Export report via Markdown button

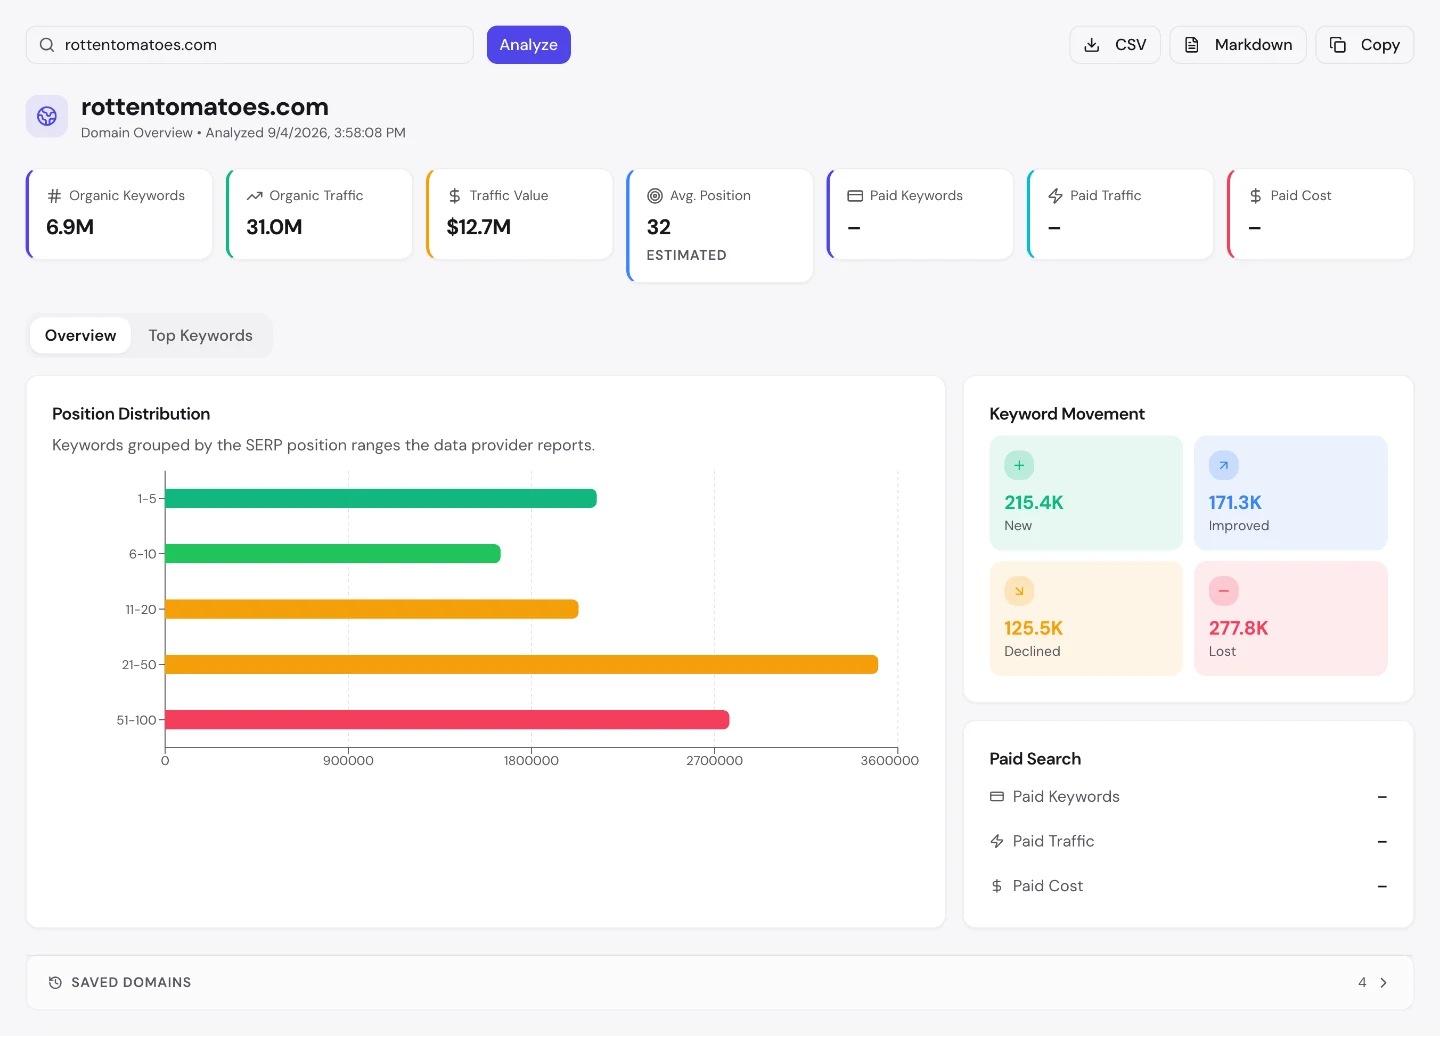pos(1238,45)
